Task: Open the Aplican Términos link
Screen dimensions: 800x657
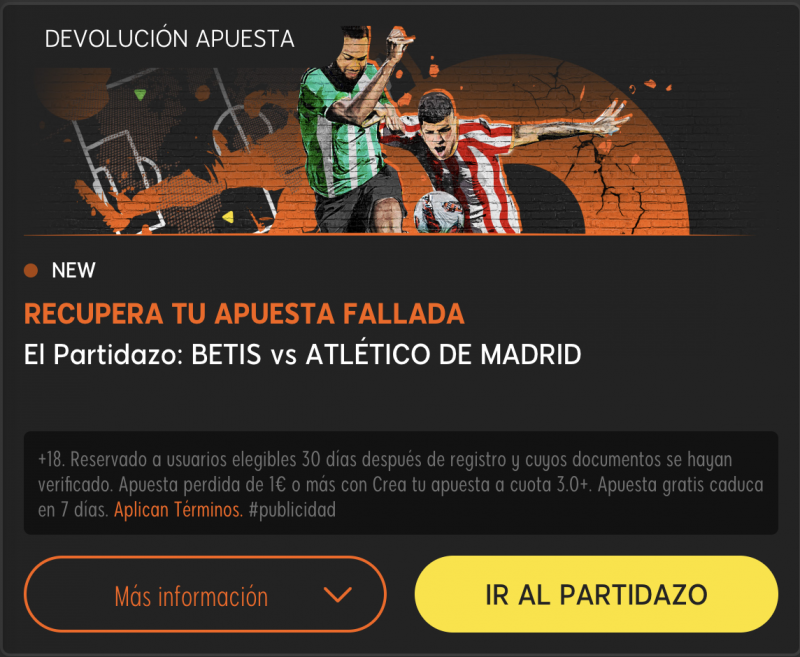Action: [178, 510]
